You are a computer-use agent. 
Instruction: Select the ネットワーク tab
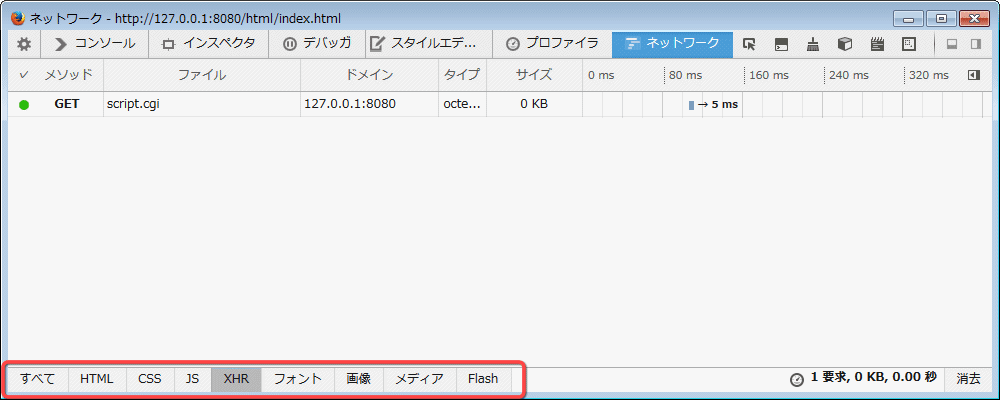click(673, 44)
